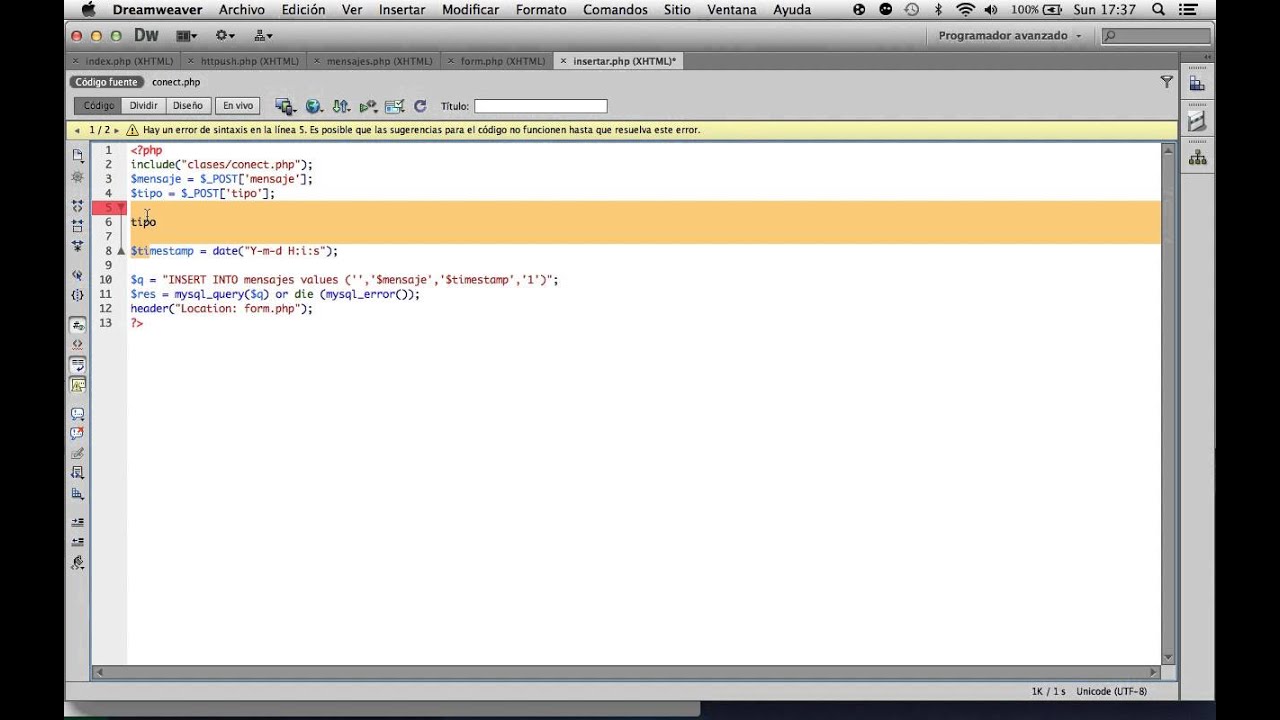Viewport: 1280px width, 720px height.
Task: Open File Management arrows menu
Action: point(341,106)
